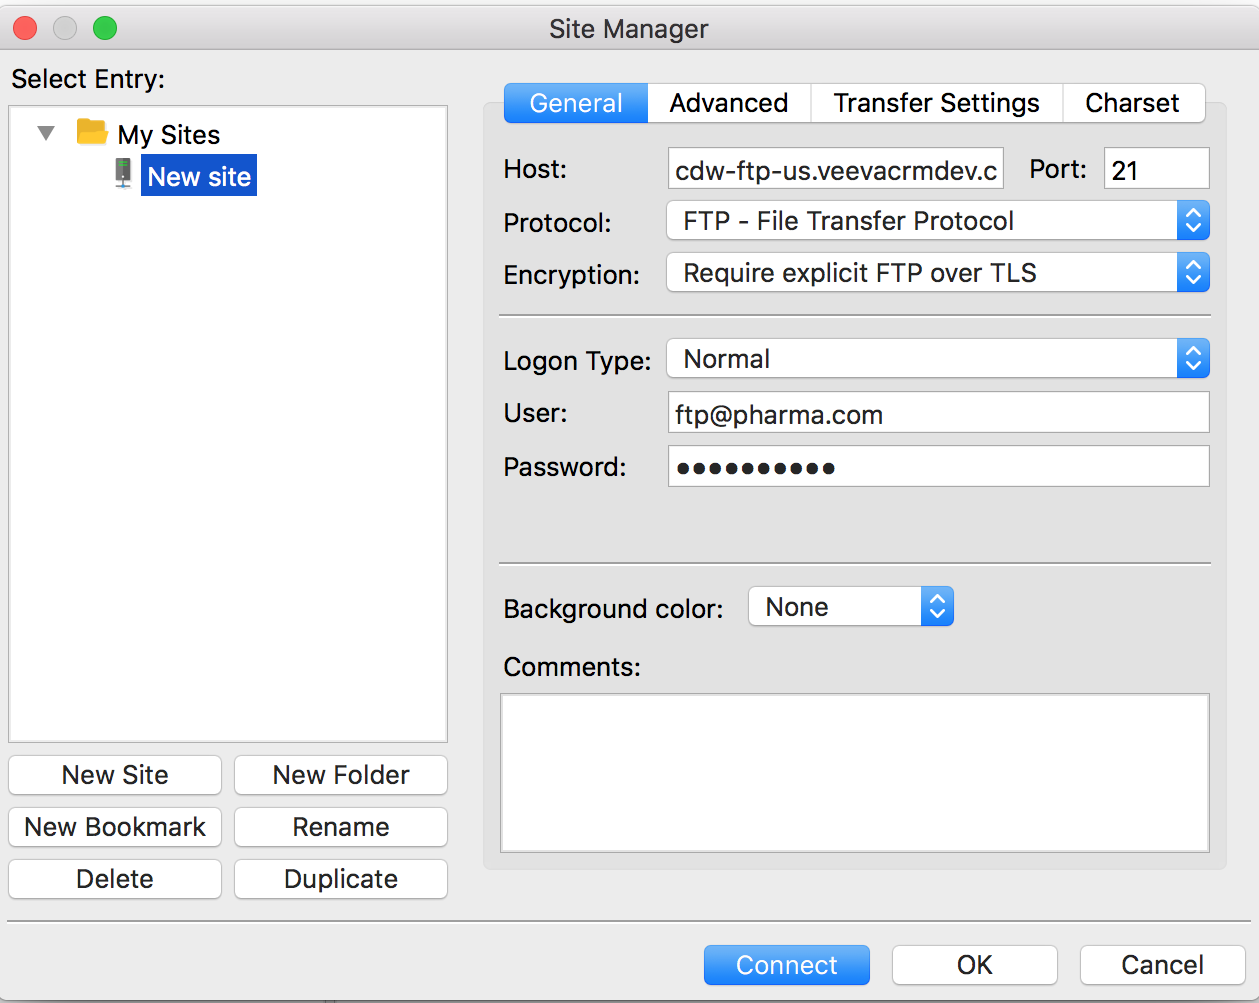Open the Protocol dropdown
This screenshot has width=1259, height=1003.
tap(937, 221)
